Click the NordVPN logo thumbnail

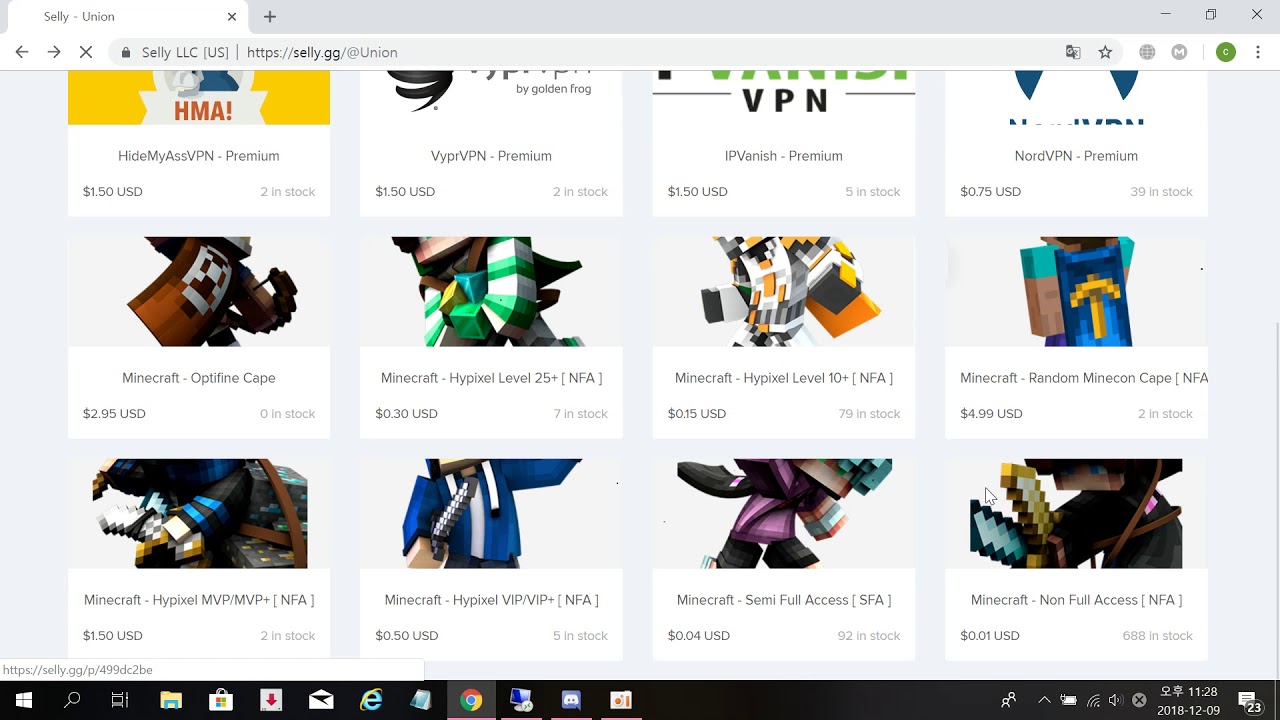point(1076,98)
